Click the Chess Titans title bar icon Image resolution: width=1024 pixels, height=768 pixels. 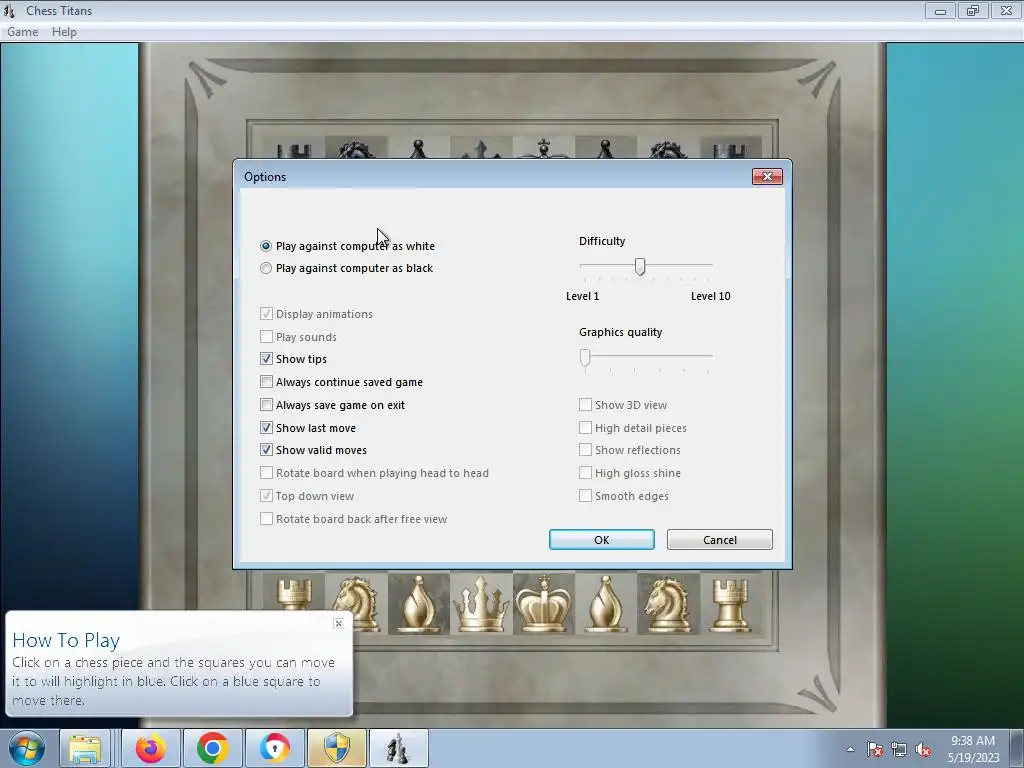pyautogui.click(x=9, y=10)
